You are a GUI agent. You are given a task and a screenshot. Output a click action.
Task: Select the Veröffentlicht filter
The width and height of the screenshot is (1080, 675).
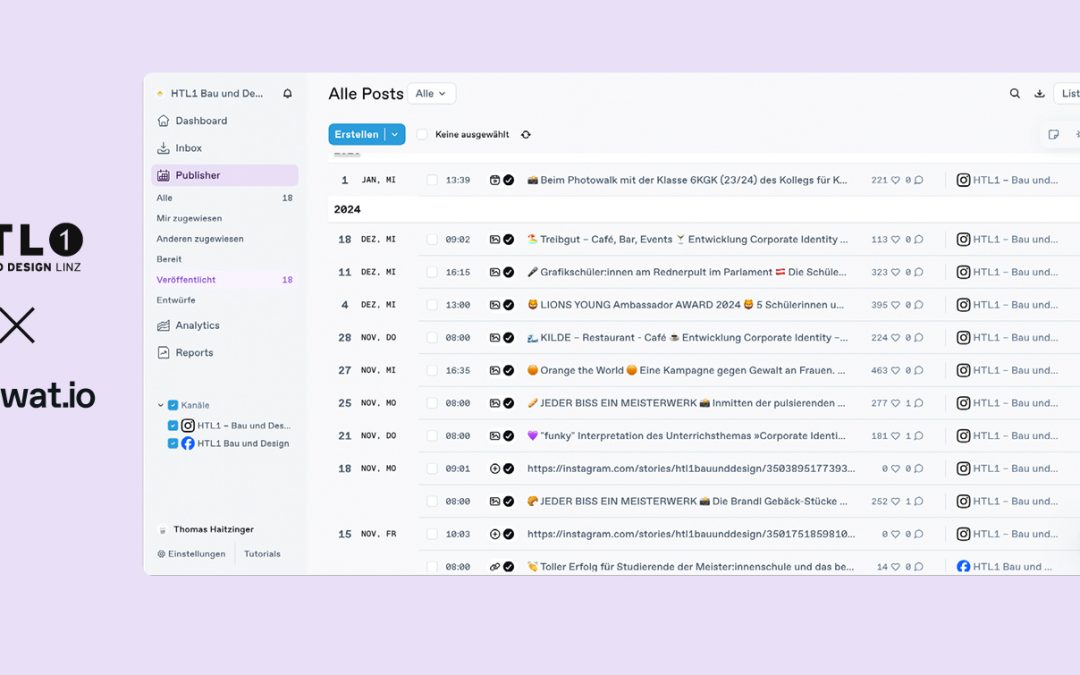tap(225, 280)
